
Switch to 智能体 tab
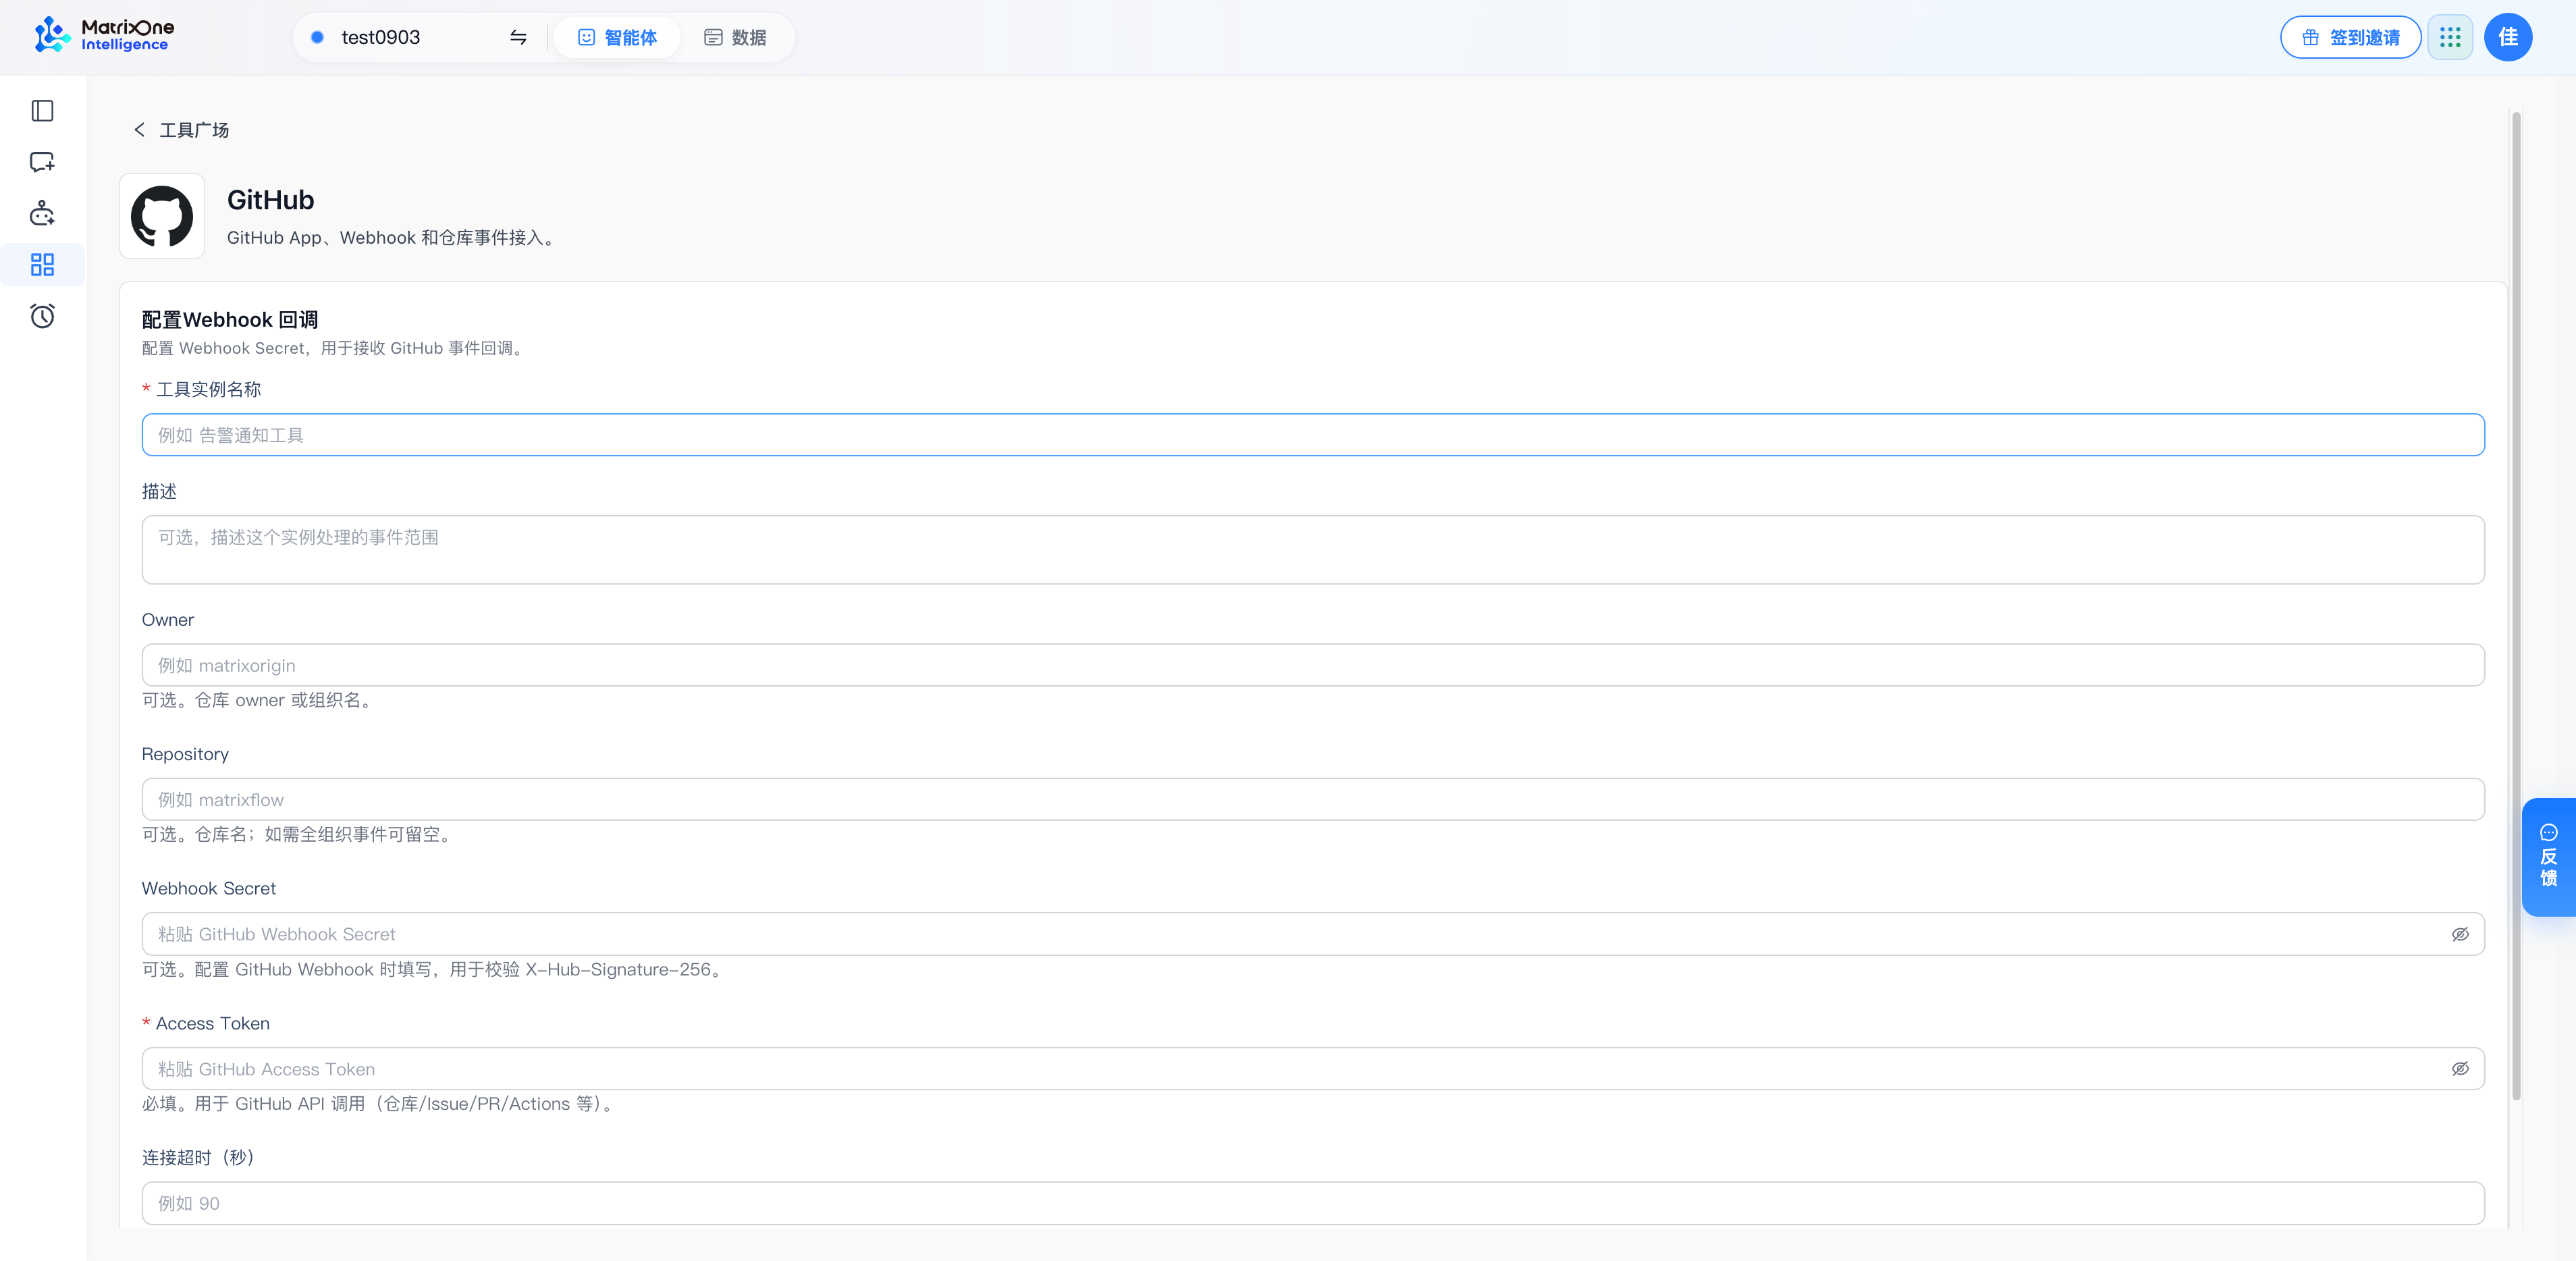617,37
